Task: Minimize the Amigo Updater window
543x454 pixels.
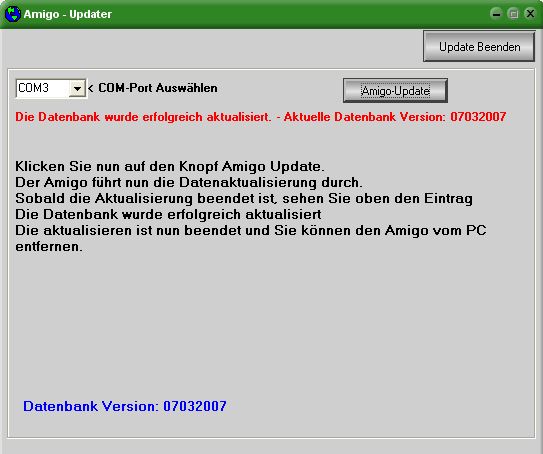Action: 496,14
